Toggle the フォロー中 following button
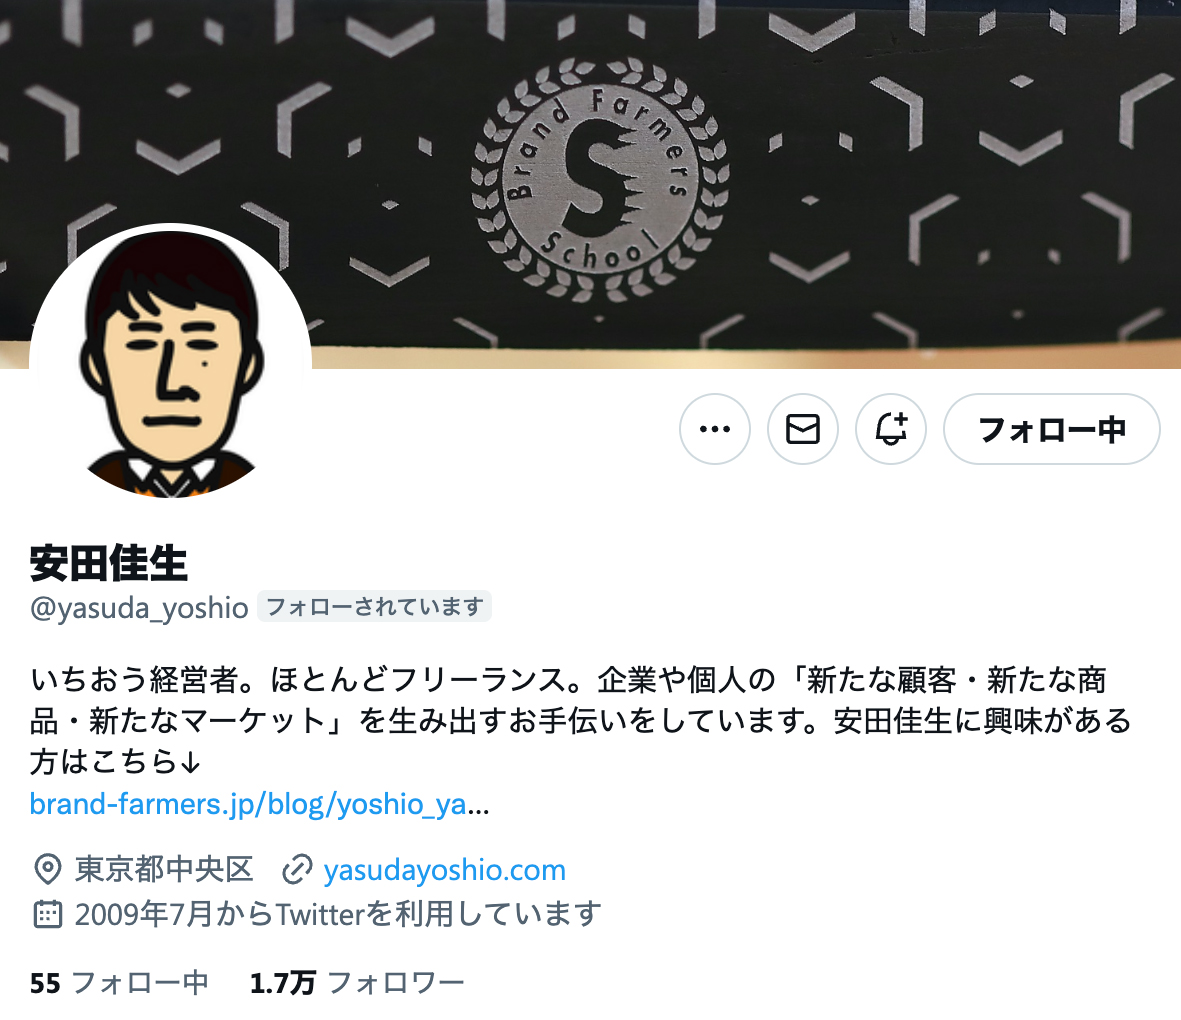 [1052, 429]
